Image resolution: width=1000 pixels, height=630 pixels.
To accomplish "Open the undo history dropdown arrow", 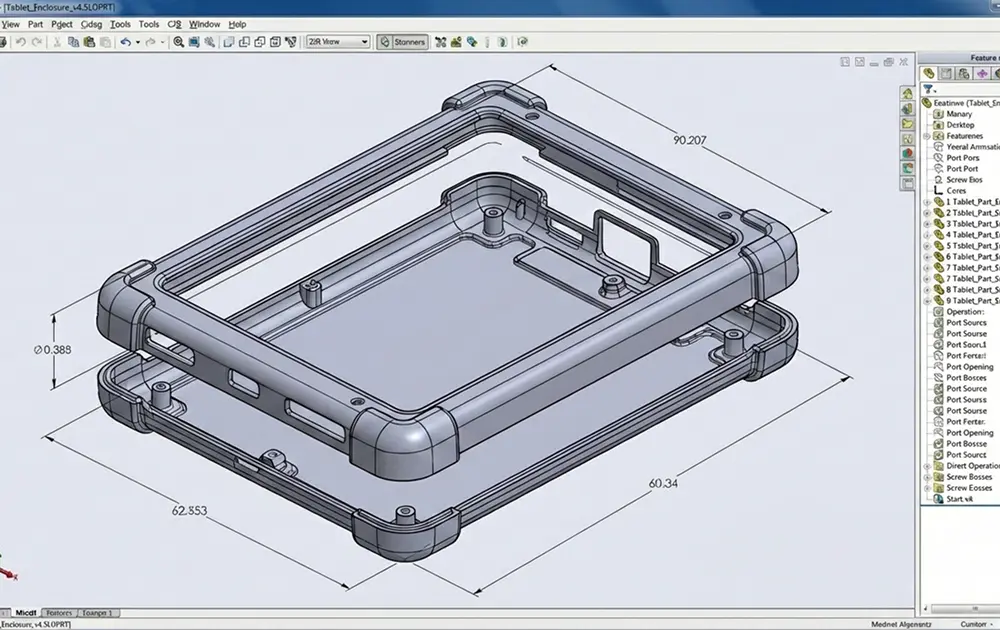I will (137, 42).
